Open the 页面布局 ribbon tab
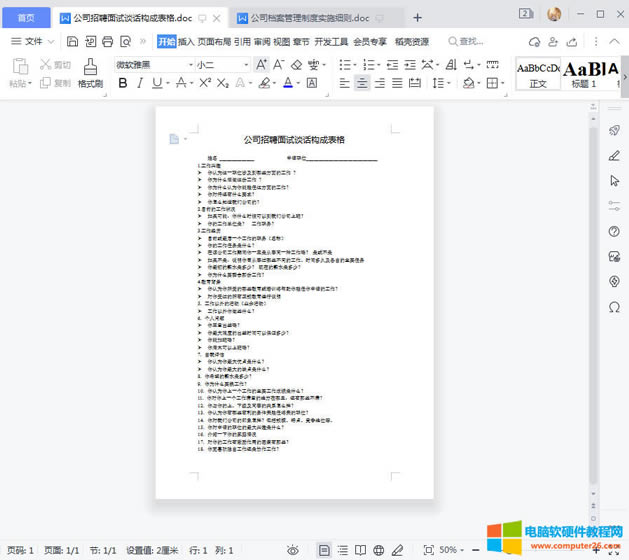The width and height of the screenshot is (629, 560). [215, 41]
